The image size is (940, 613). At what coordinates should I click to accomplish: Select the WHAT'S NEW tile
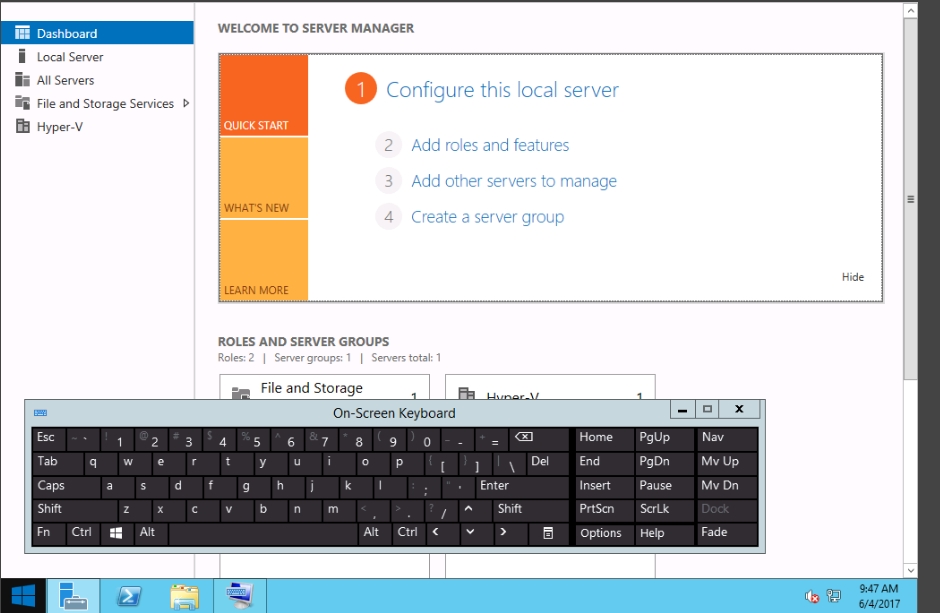point(264,177)
